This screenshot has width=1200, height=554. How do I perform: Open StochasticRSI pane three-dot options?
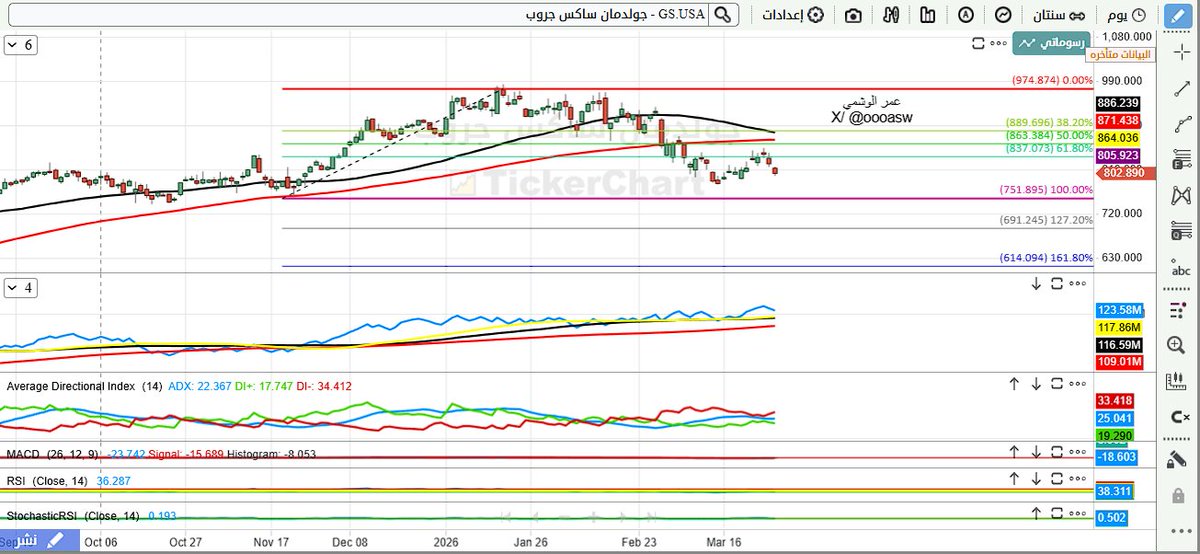pyautogui.click(x=1078, y=514)
